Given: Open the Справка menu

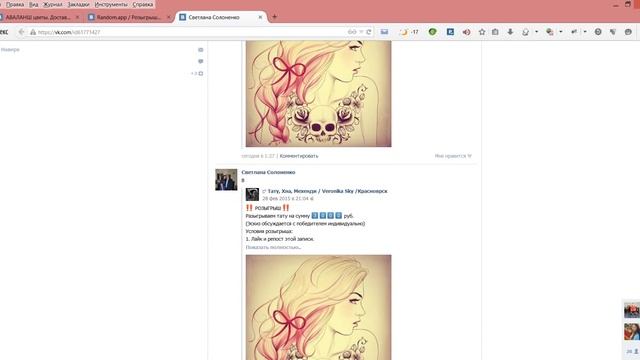Looking at the screenshot, I should pyautogui.click(x=143, y=4).
